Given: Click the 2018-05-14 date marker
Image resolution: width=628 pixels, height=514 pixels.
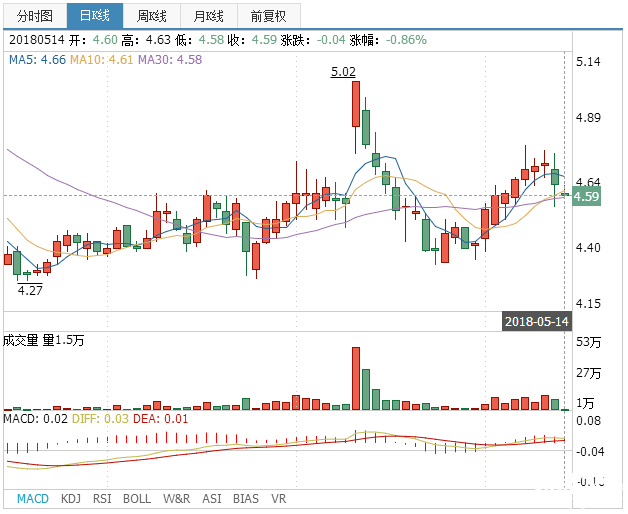Looking at the screenshot, I should point(537,322).
